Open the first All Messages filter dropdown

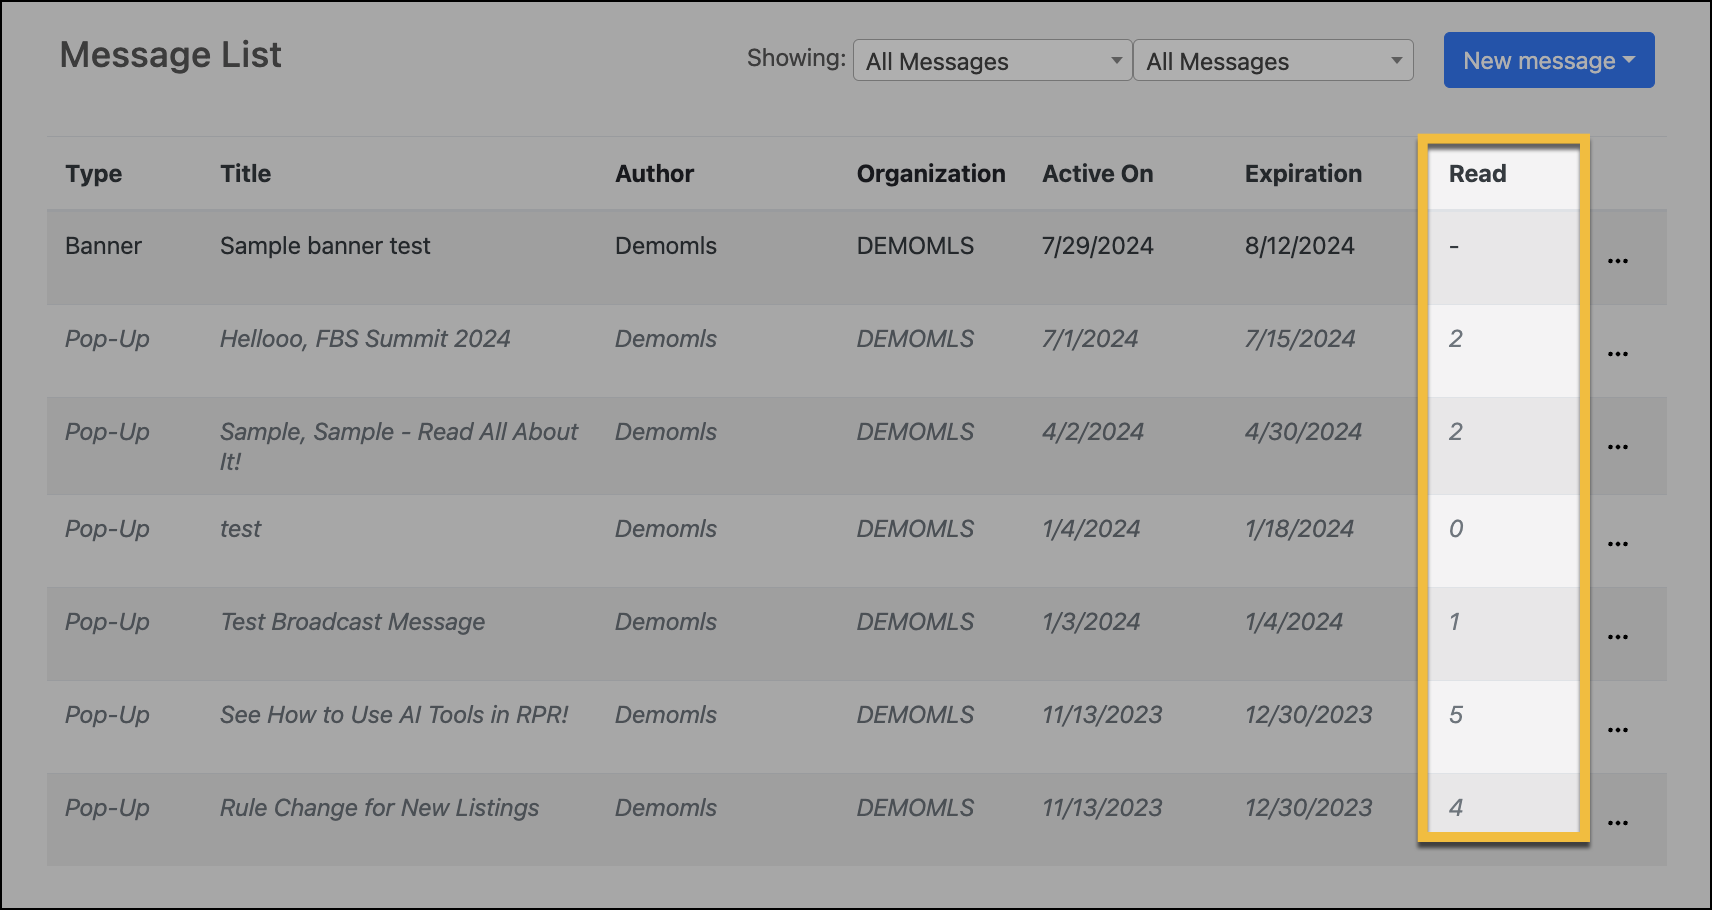tap(992, 61)
